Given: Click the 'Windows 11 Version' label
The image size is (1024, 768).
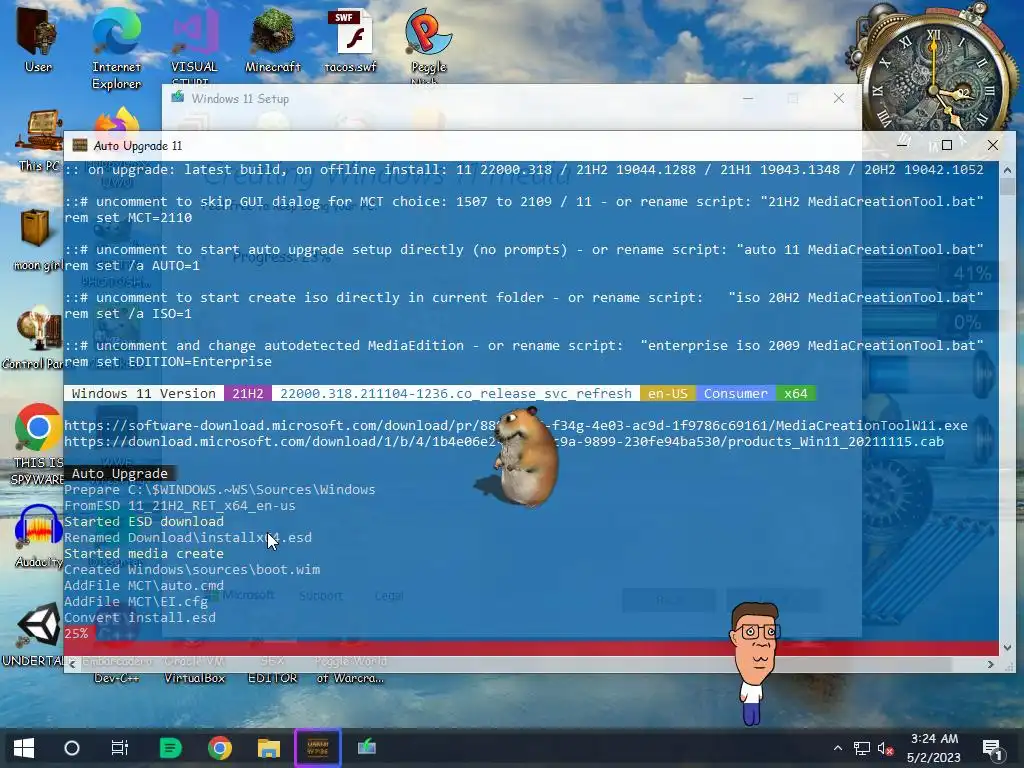Looking at the screenshot, I should click(x=144, y=393).
